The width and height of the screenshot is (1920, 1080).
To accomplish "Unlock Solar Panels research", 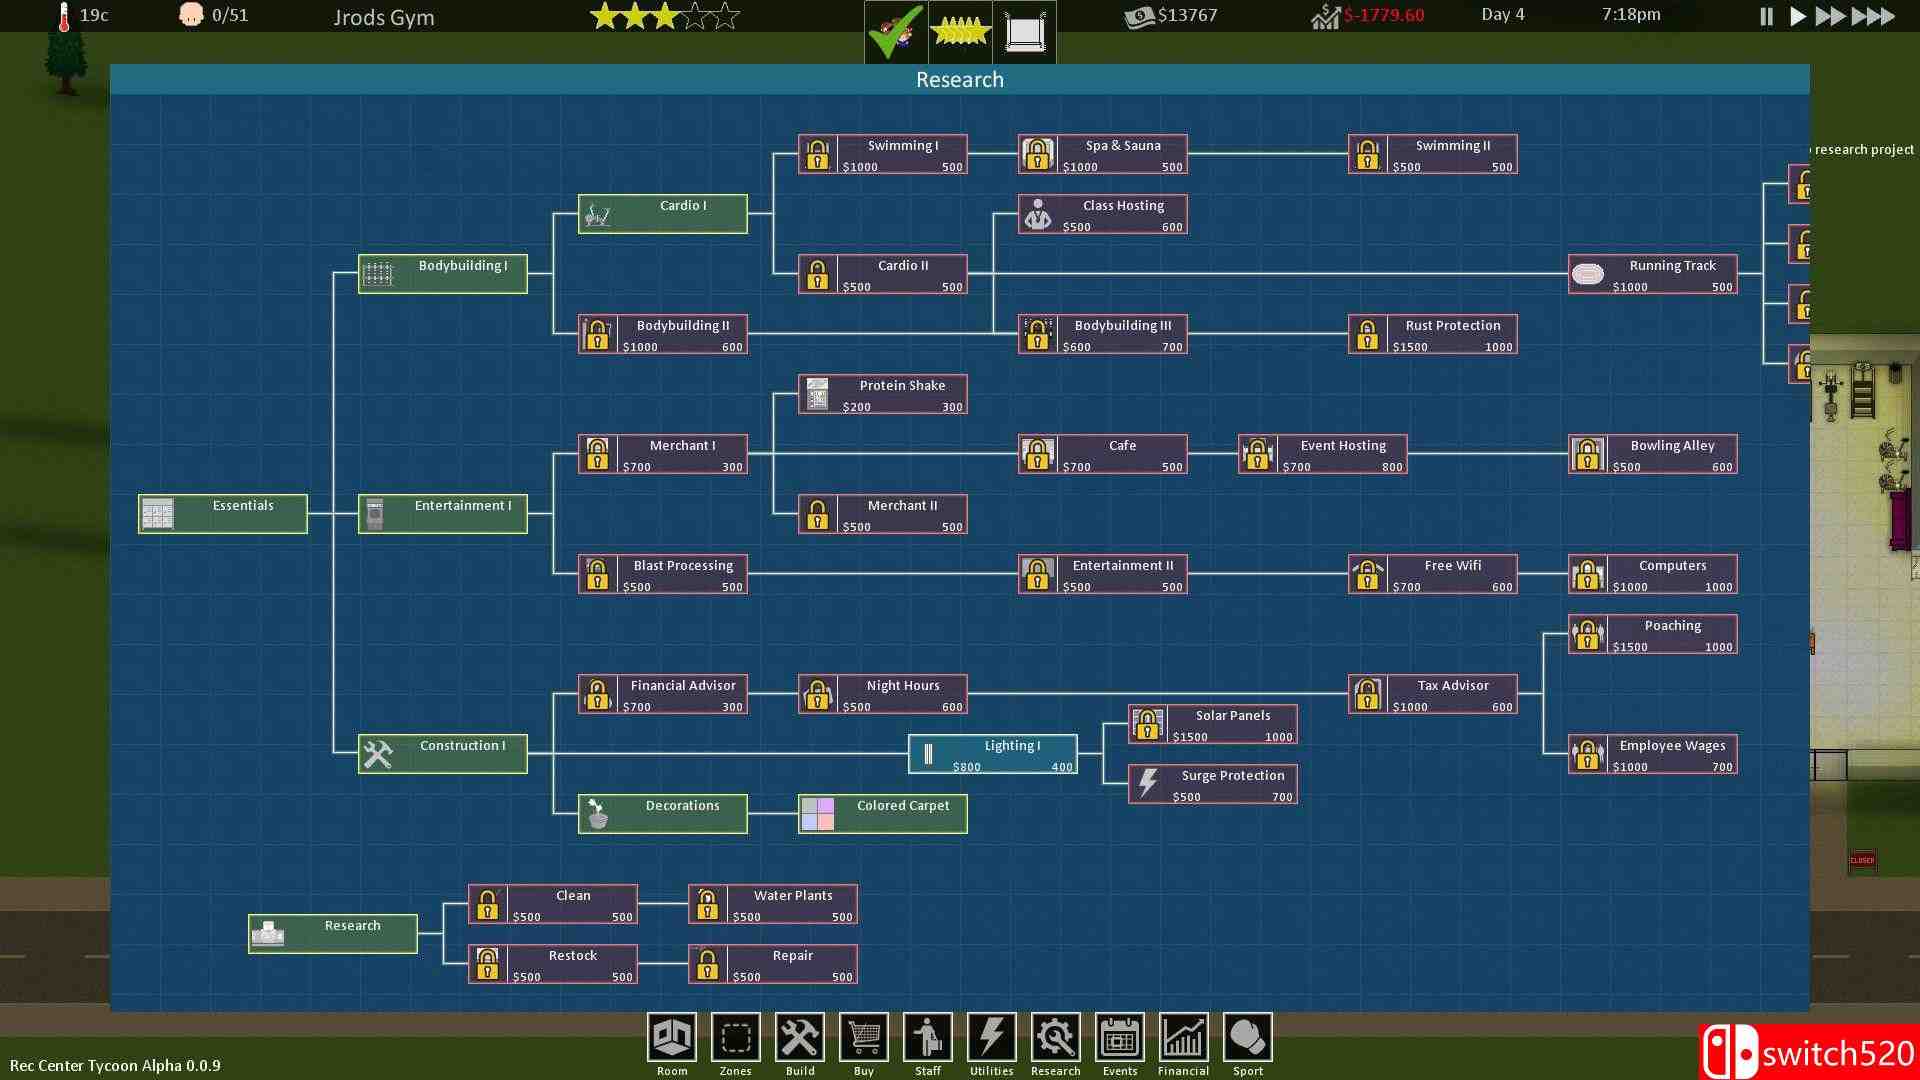I will pos(1212,723).
